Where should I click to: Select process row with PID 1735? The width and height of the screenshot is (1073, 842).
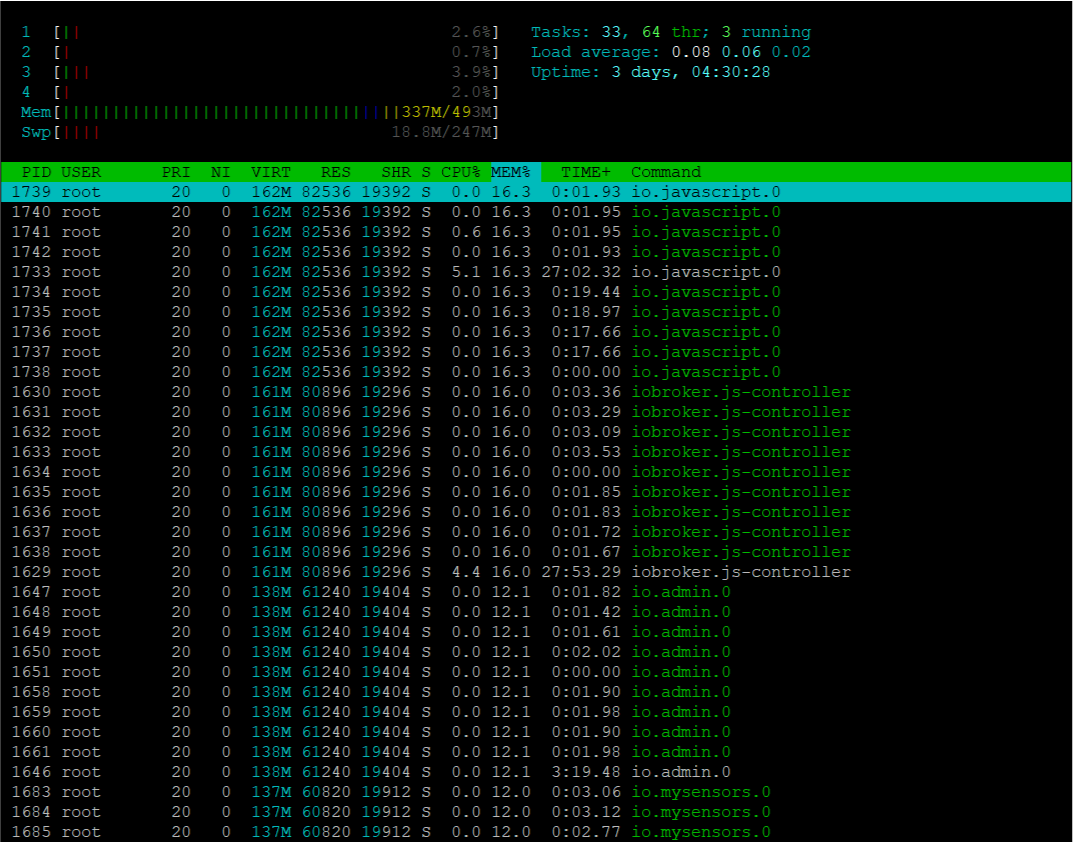pos(536,312)
